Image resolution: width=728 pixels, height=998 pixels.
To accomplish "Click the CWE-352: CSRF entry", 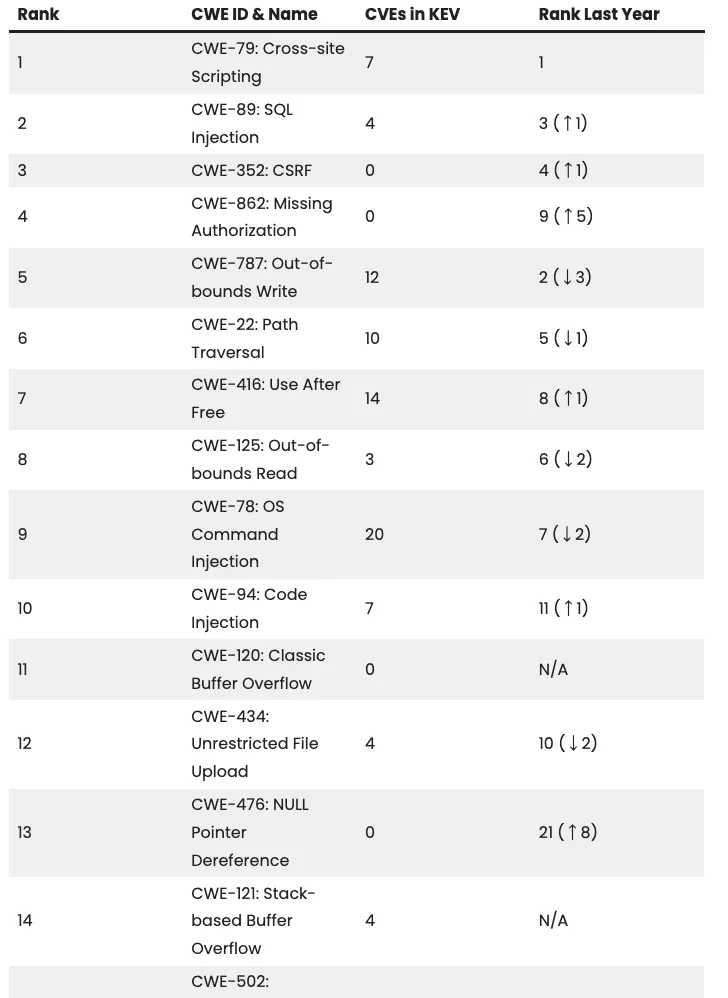I will click(x=251, y=170).
